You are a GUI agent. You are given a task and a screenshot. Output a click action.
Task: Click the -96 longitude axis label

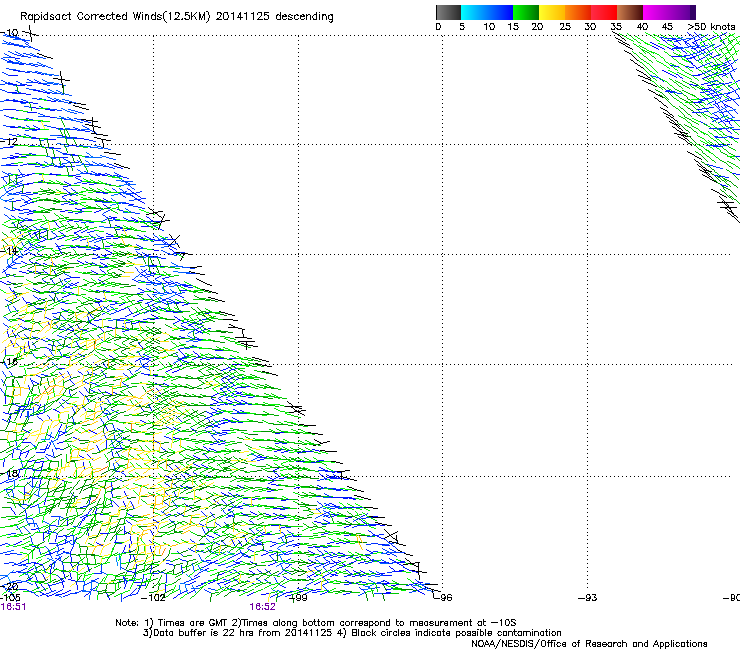tap(443, 598)
